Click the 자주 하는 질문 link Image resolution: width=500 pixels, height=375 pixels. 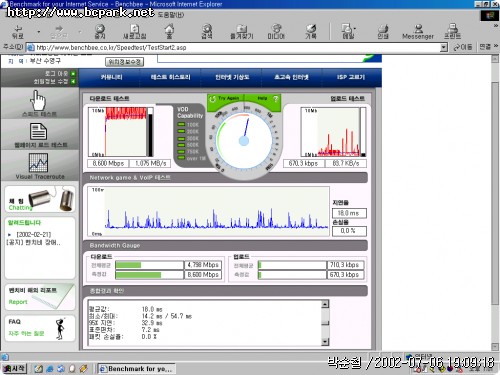click(x=26, y=333)
